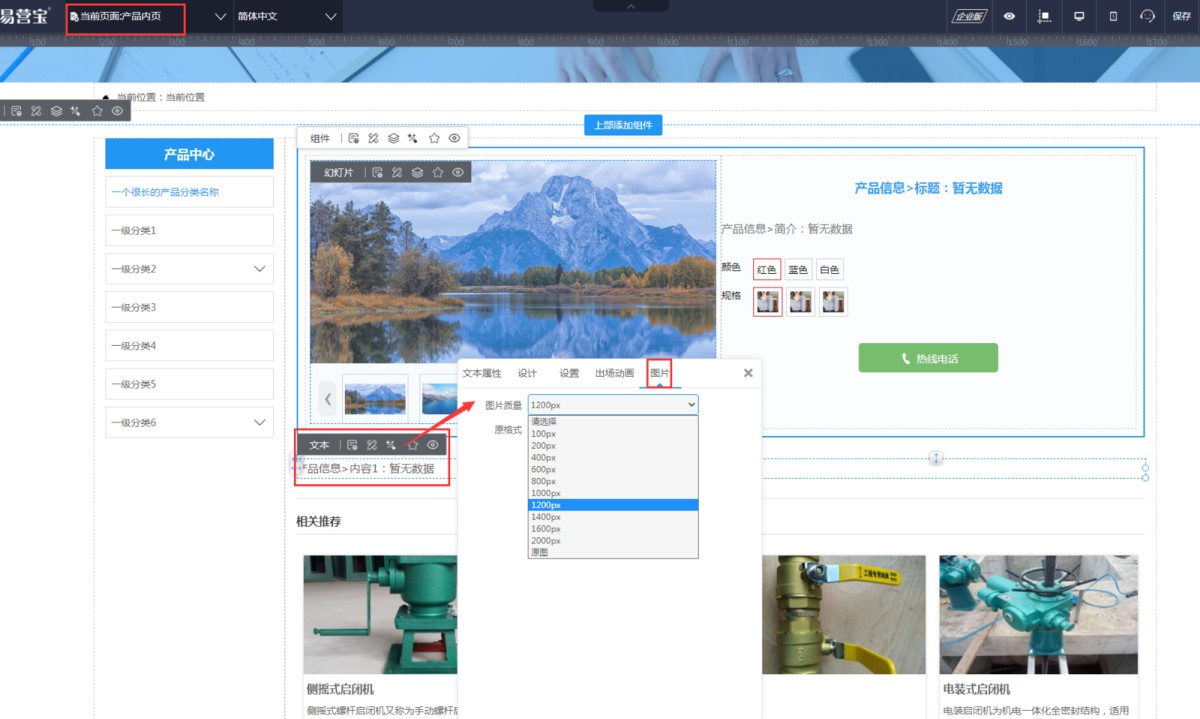Toggle visibility eye in 幻灯片 toolbar
Image resolution: width=1200 pixels, height=719 pixels.
click(x=458, y=173)
